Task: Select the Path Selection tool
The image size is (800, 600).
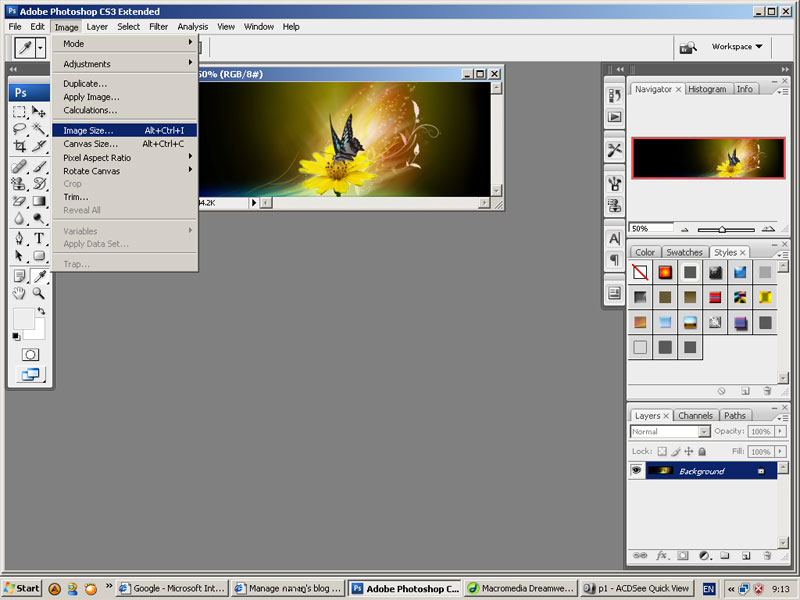Action: coord(19,256)
